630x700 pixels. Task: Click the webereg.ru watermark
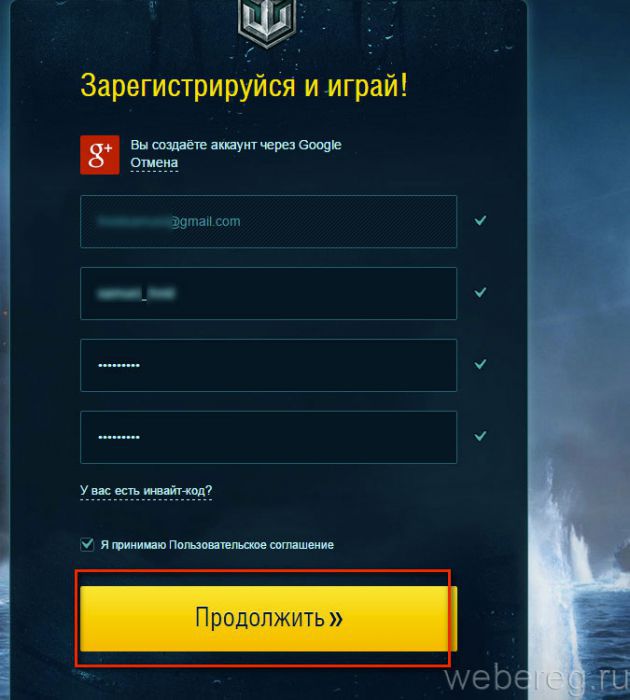click(537, 679)
